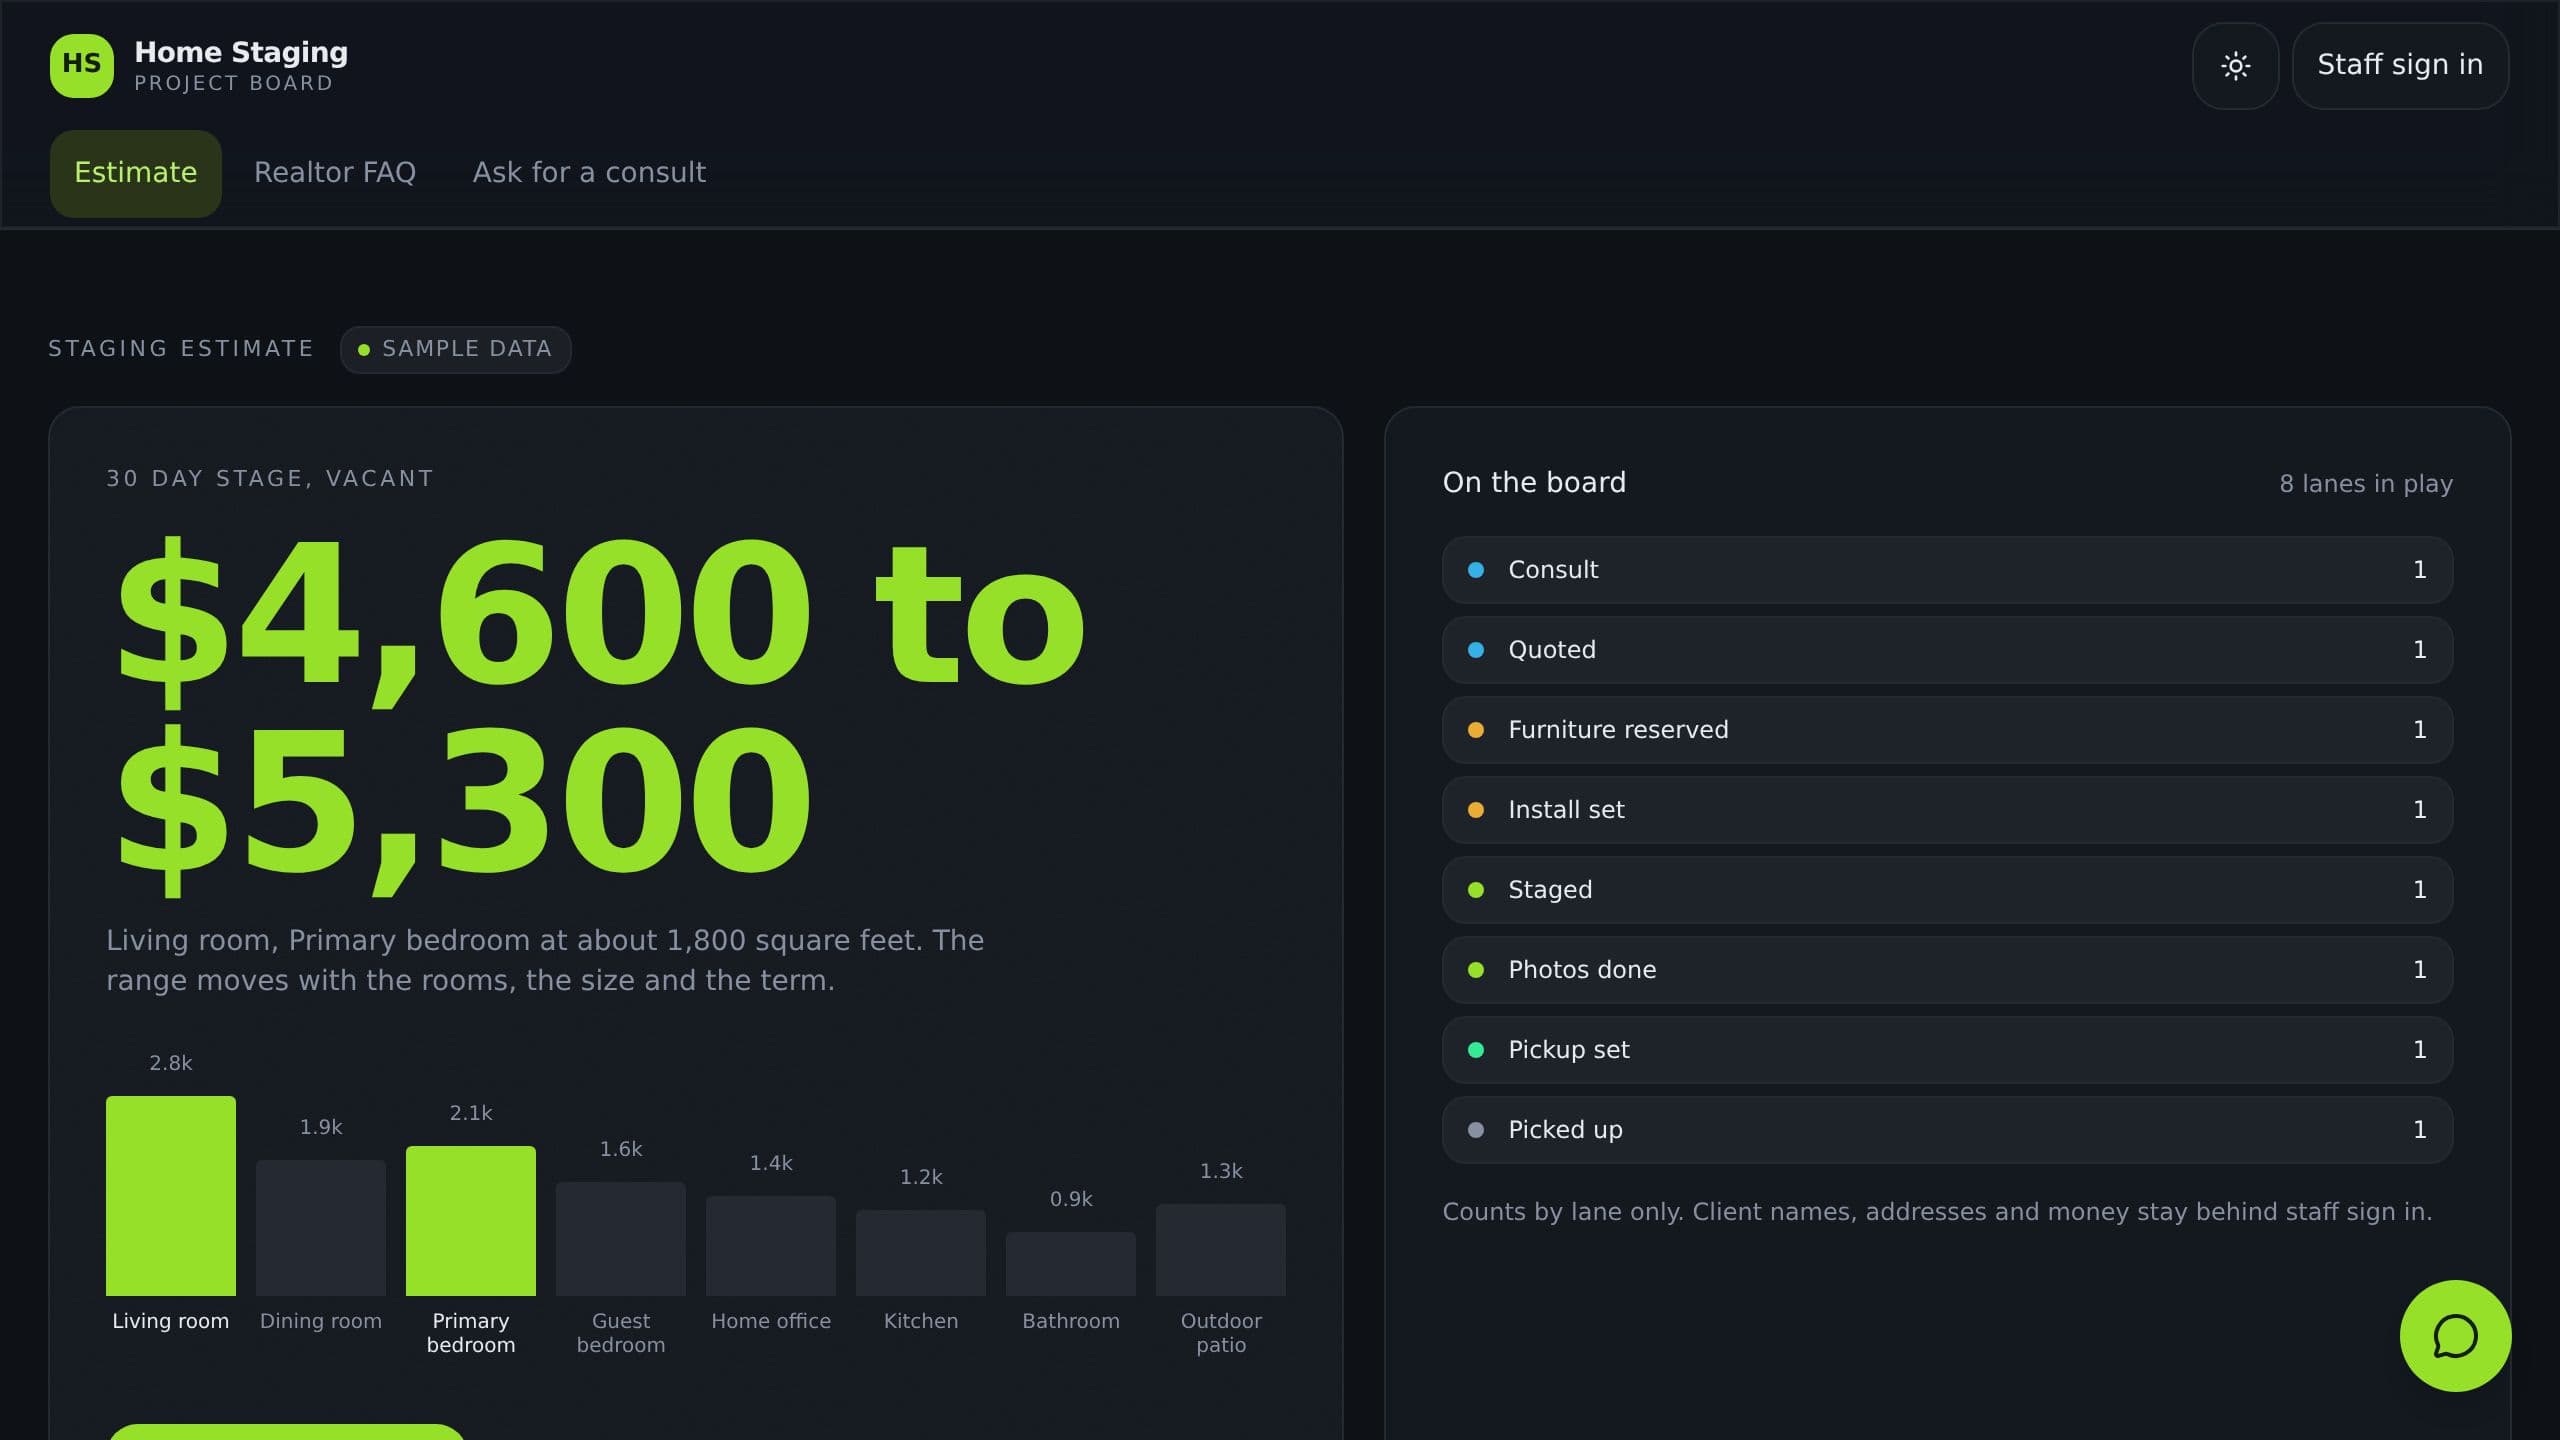
Task: Click the Quoted lane row
Action: (x=1947, y=650)
